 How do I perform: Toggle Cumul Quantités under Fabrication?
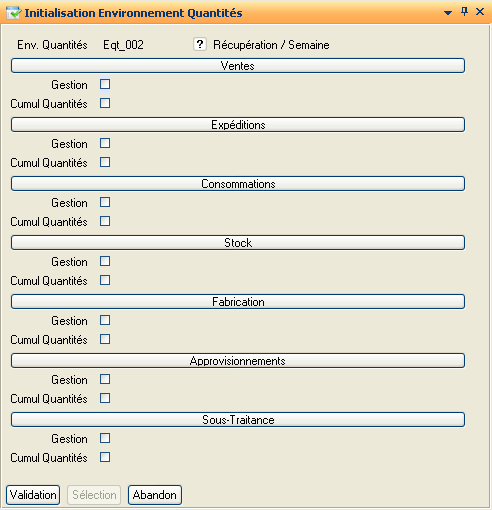pos(105,339)
